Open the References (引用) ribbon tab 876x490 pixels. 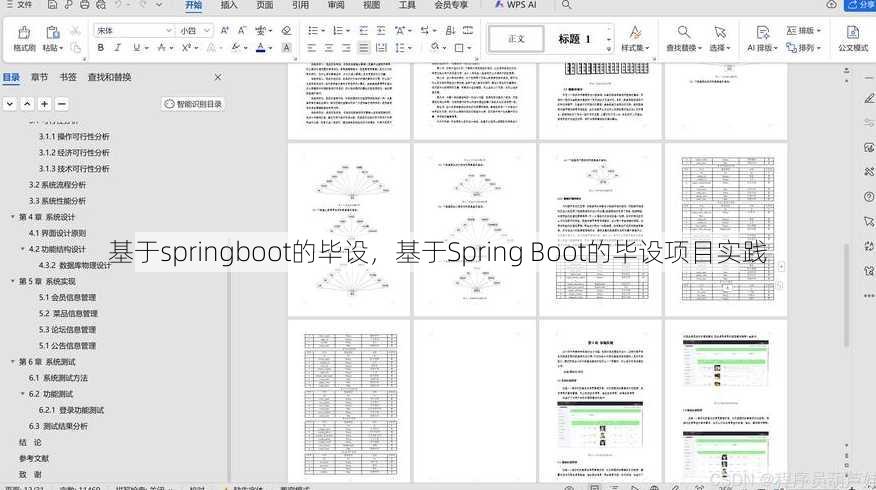(301, 4)
